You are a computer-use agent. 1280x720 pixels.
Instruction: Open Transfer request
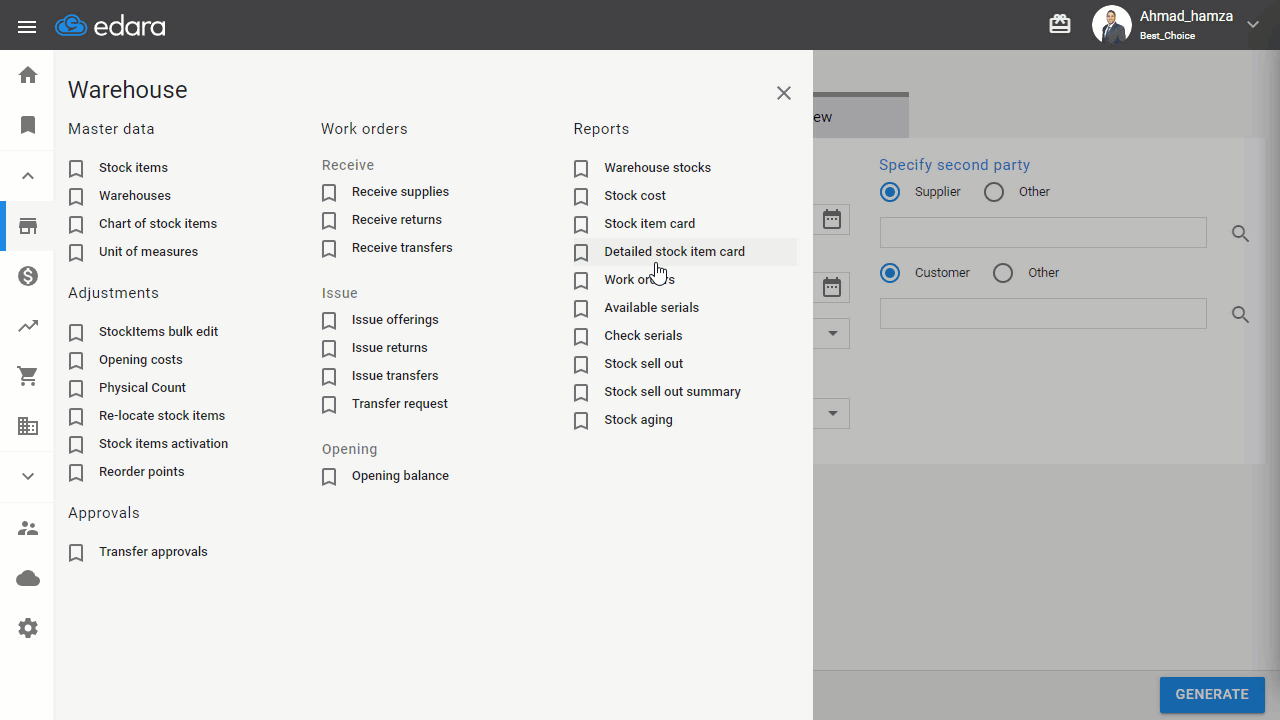(x=400, y=404)
